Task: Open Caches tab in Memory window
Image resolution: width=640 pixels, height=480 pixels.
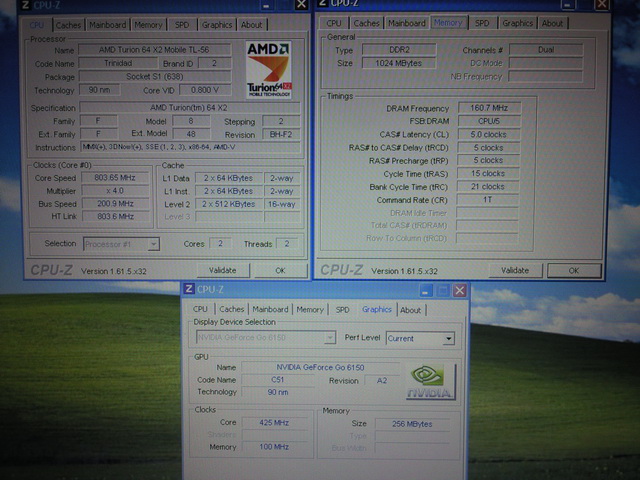Action: 366,23
